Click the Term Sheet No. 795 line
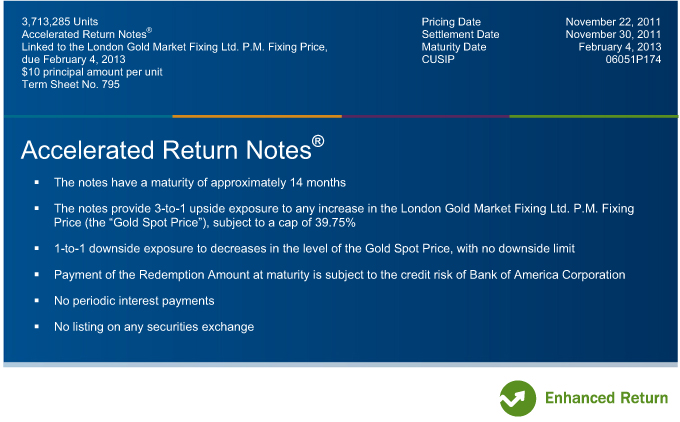 (x=71, y=85)
